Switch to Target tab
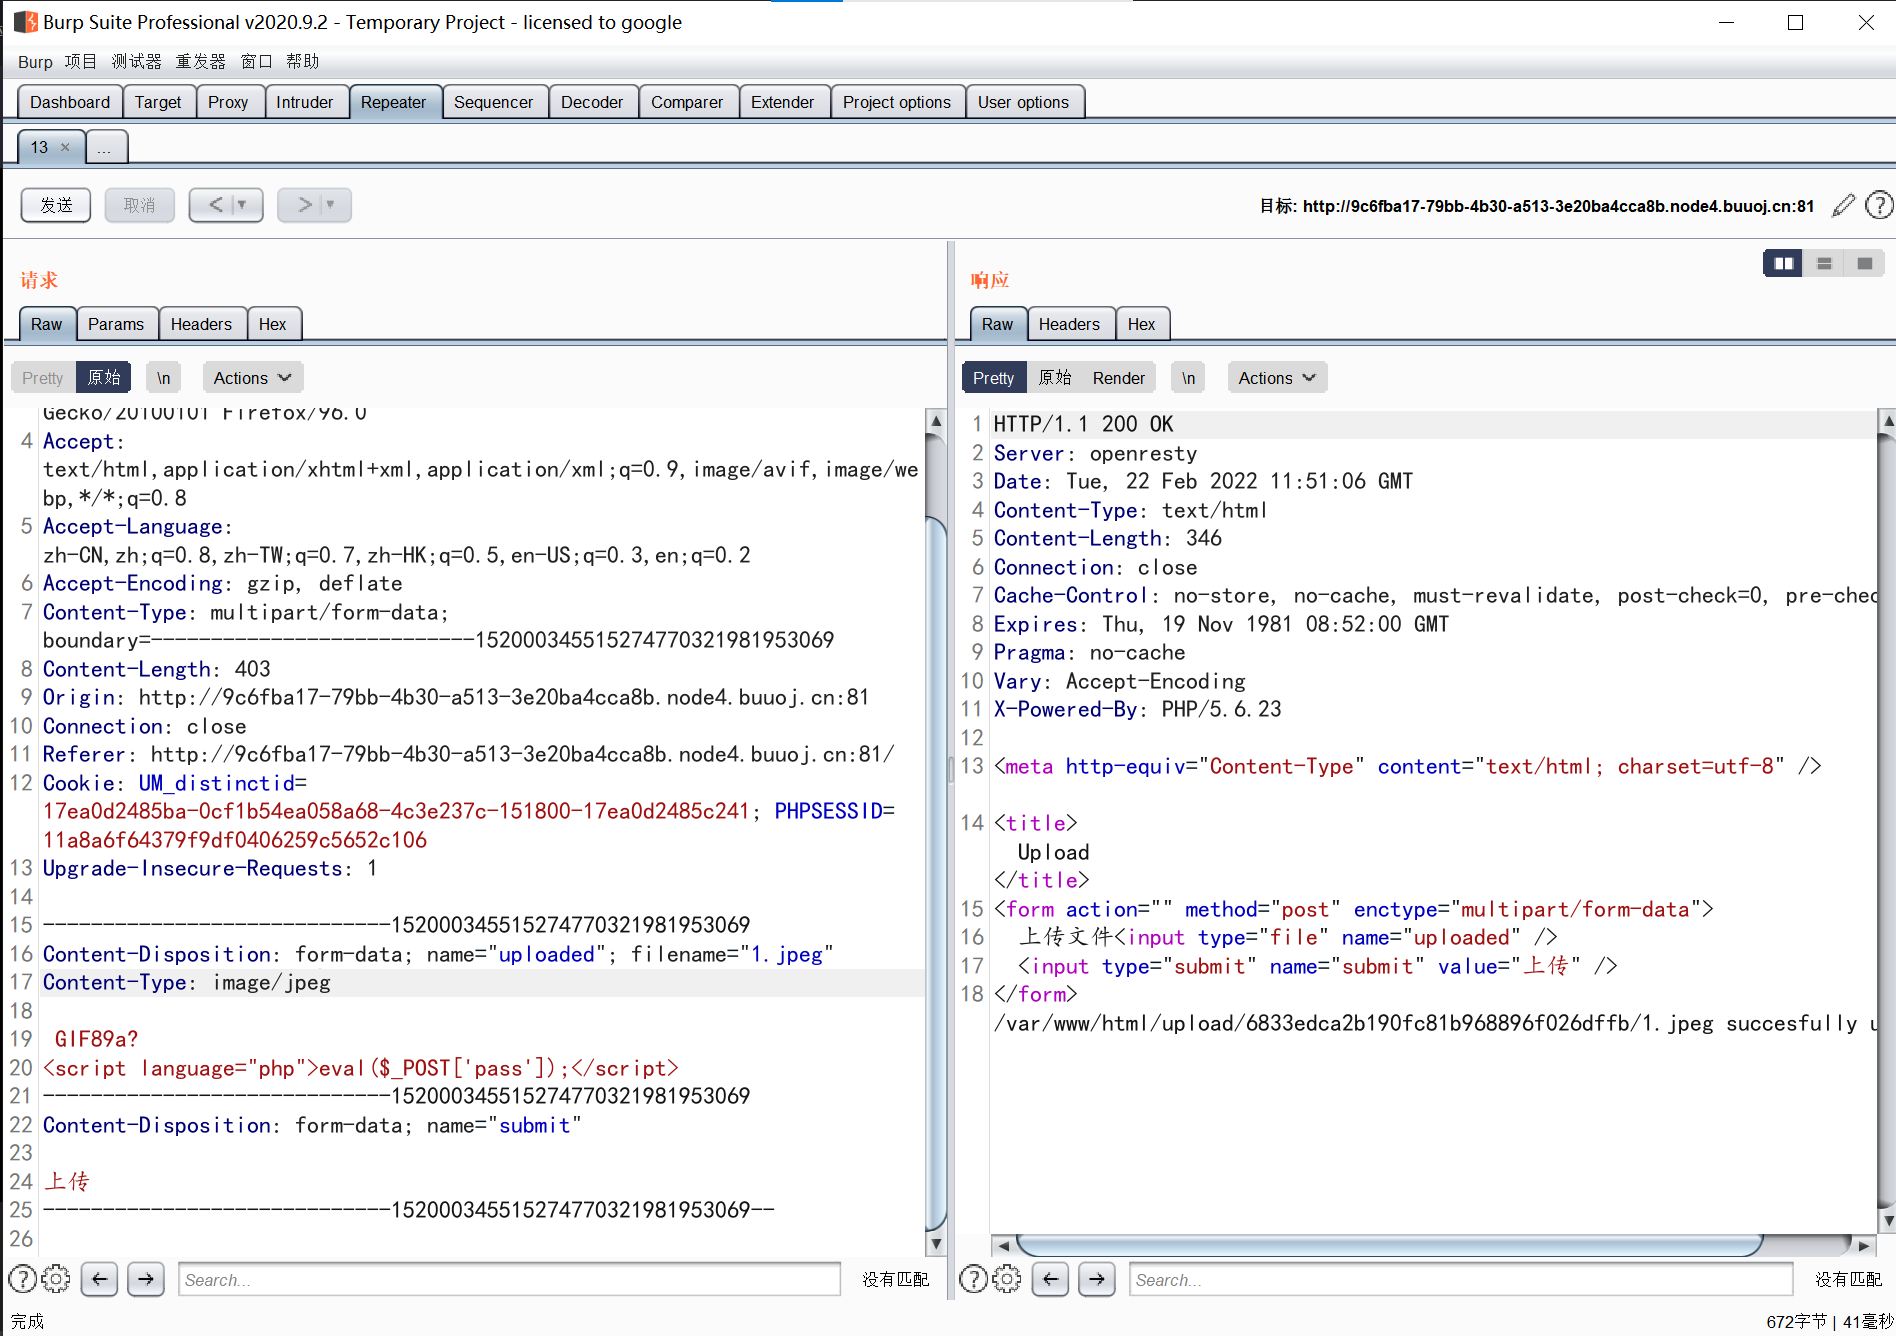This screenshot has height=1336, width=1896. [x=158, y=102]
